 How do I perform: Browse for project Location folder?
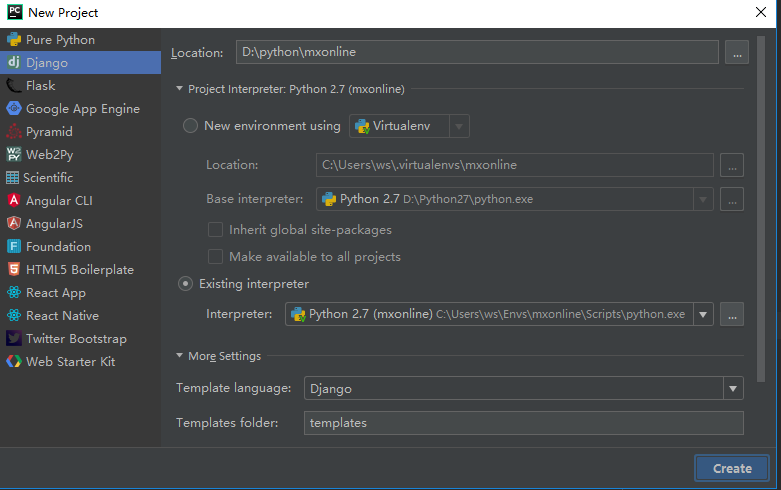tap(737, 52)
